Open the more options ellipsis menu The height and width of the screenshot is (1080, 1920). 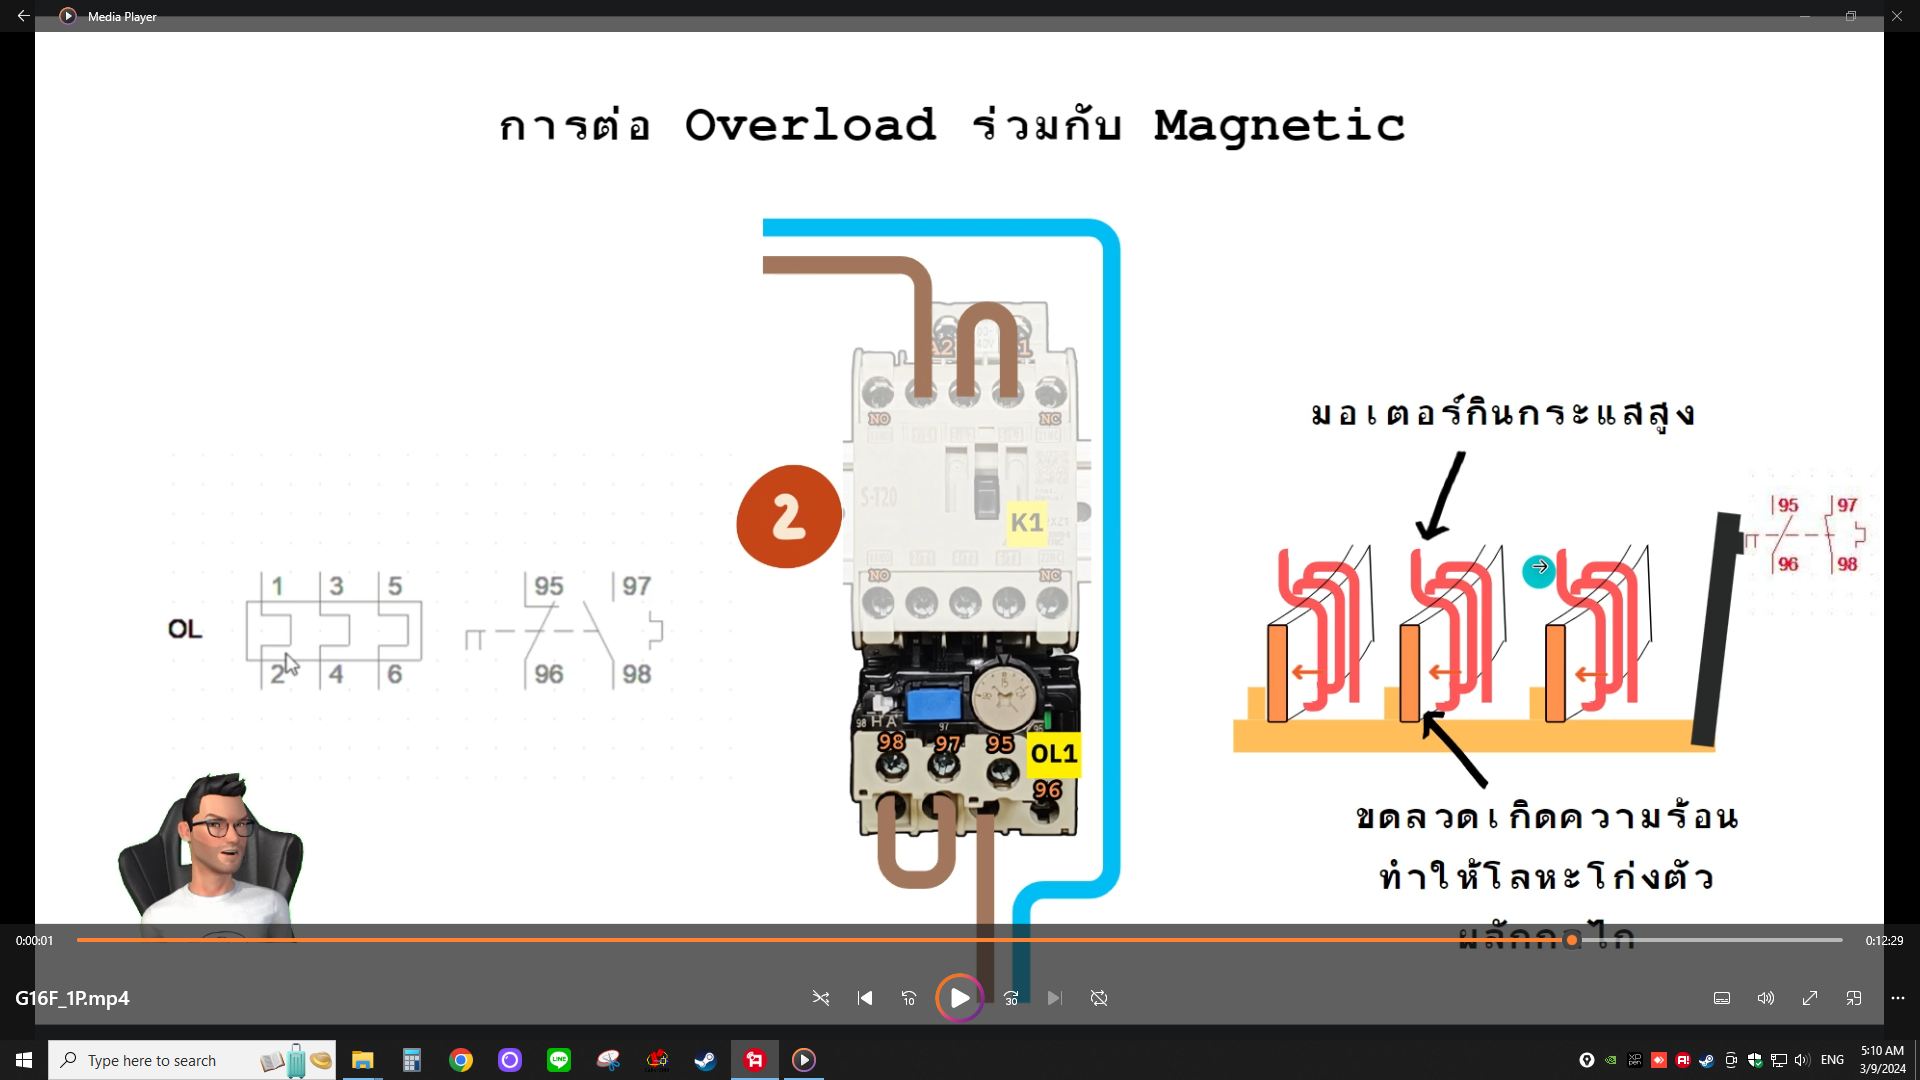pos(1898,998)
